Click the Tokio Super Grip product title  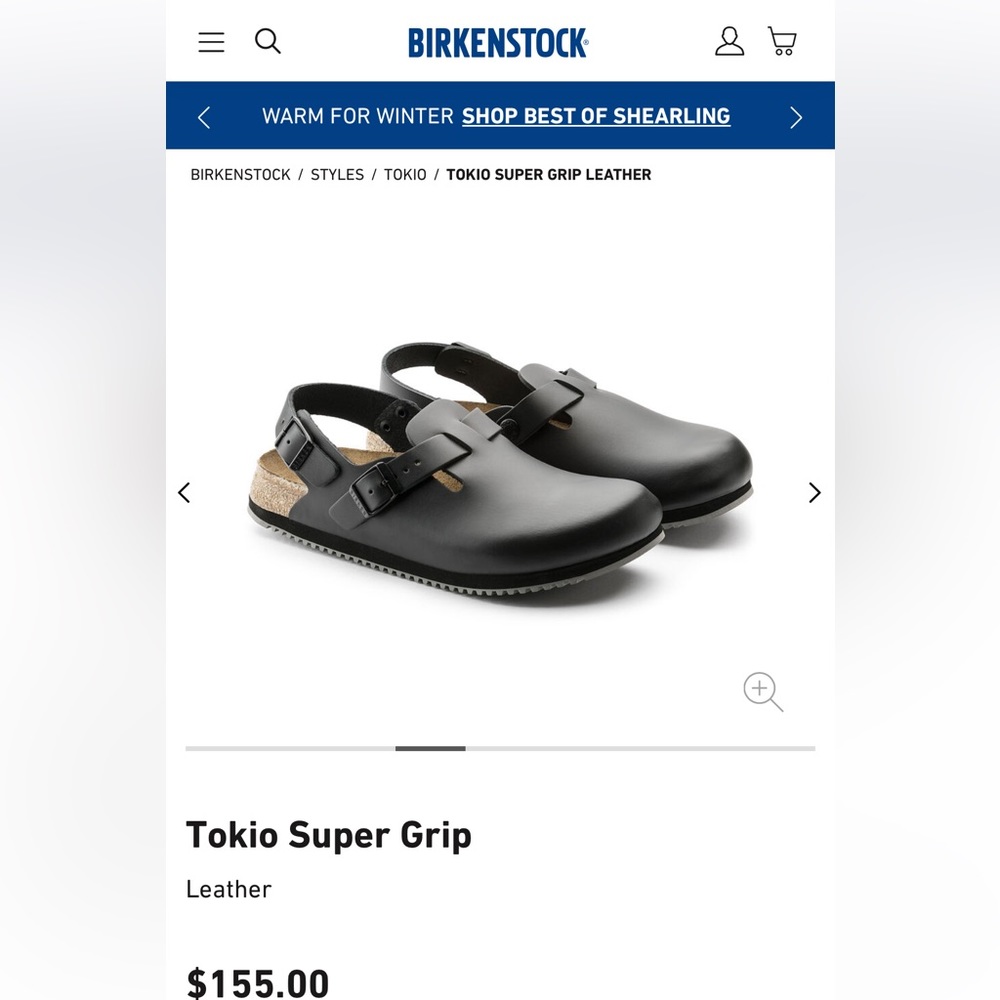329,835
